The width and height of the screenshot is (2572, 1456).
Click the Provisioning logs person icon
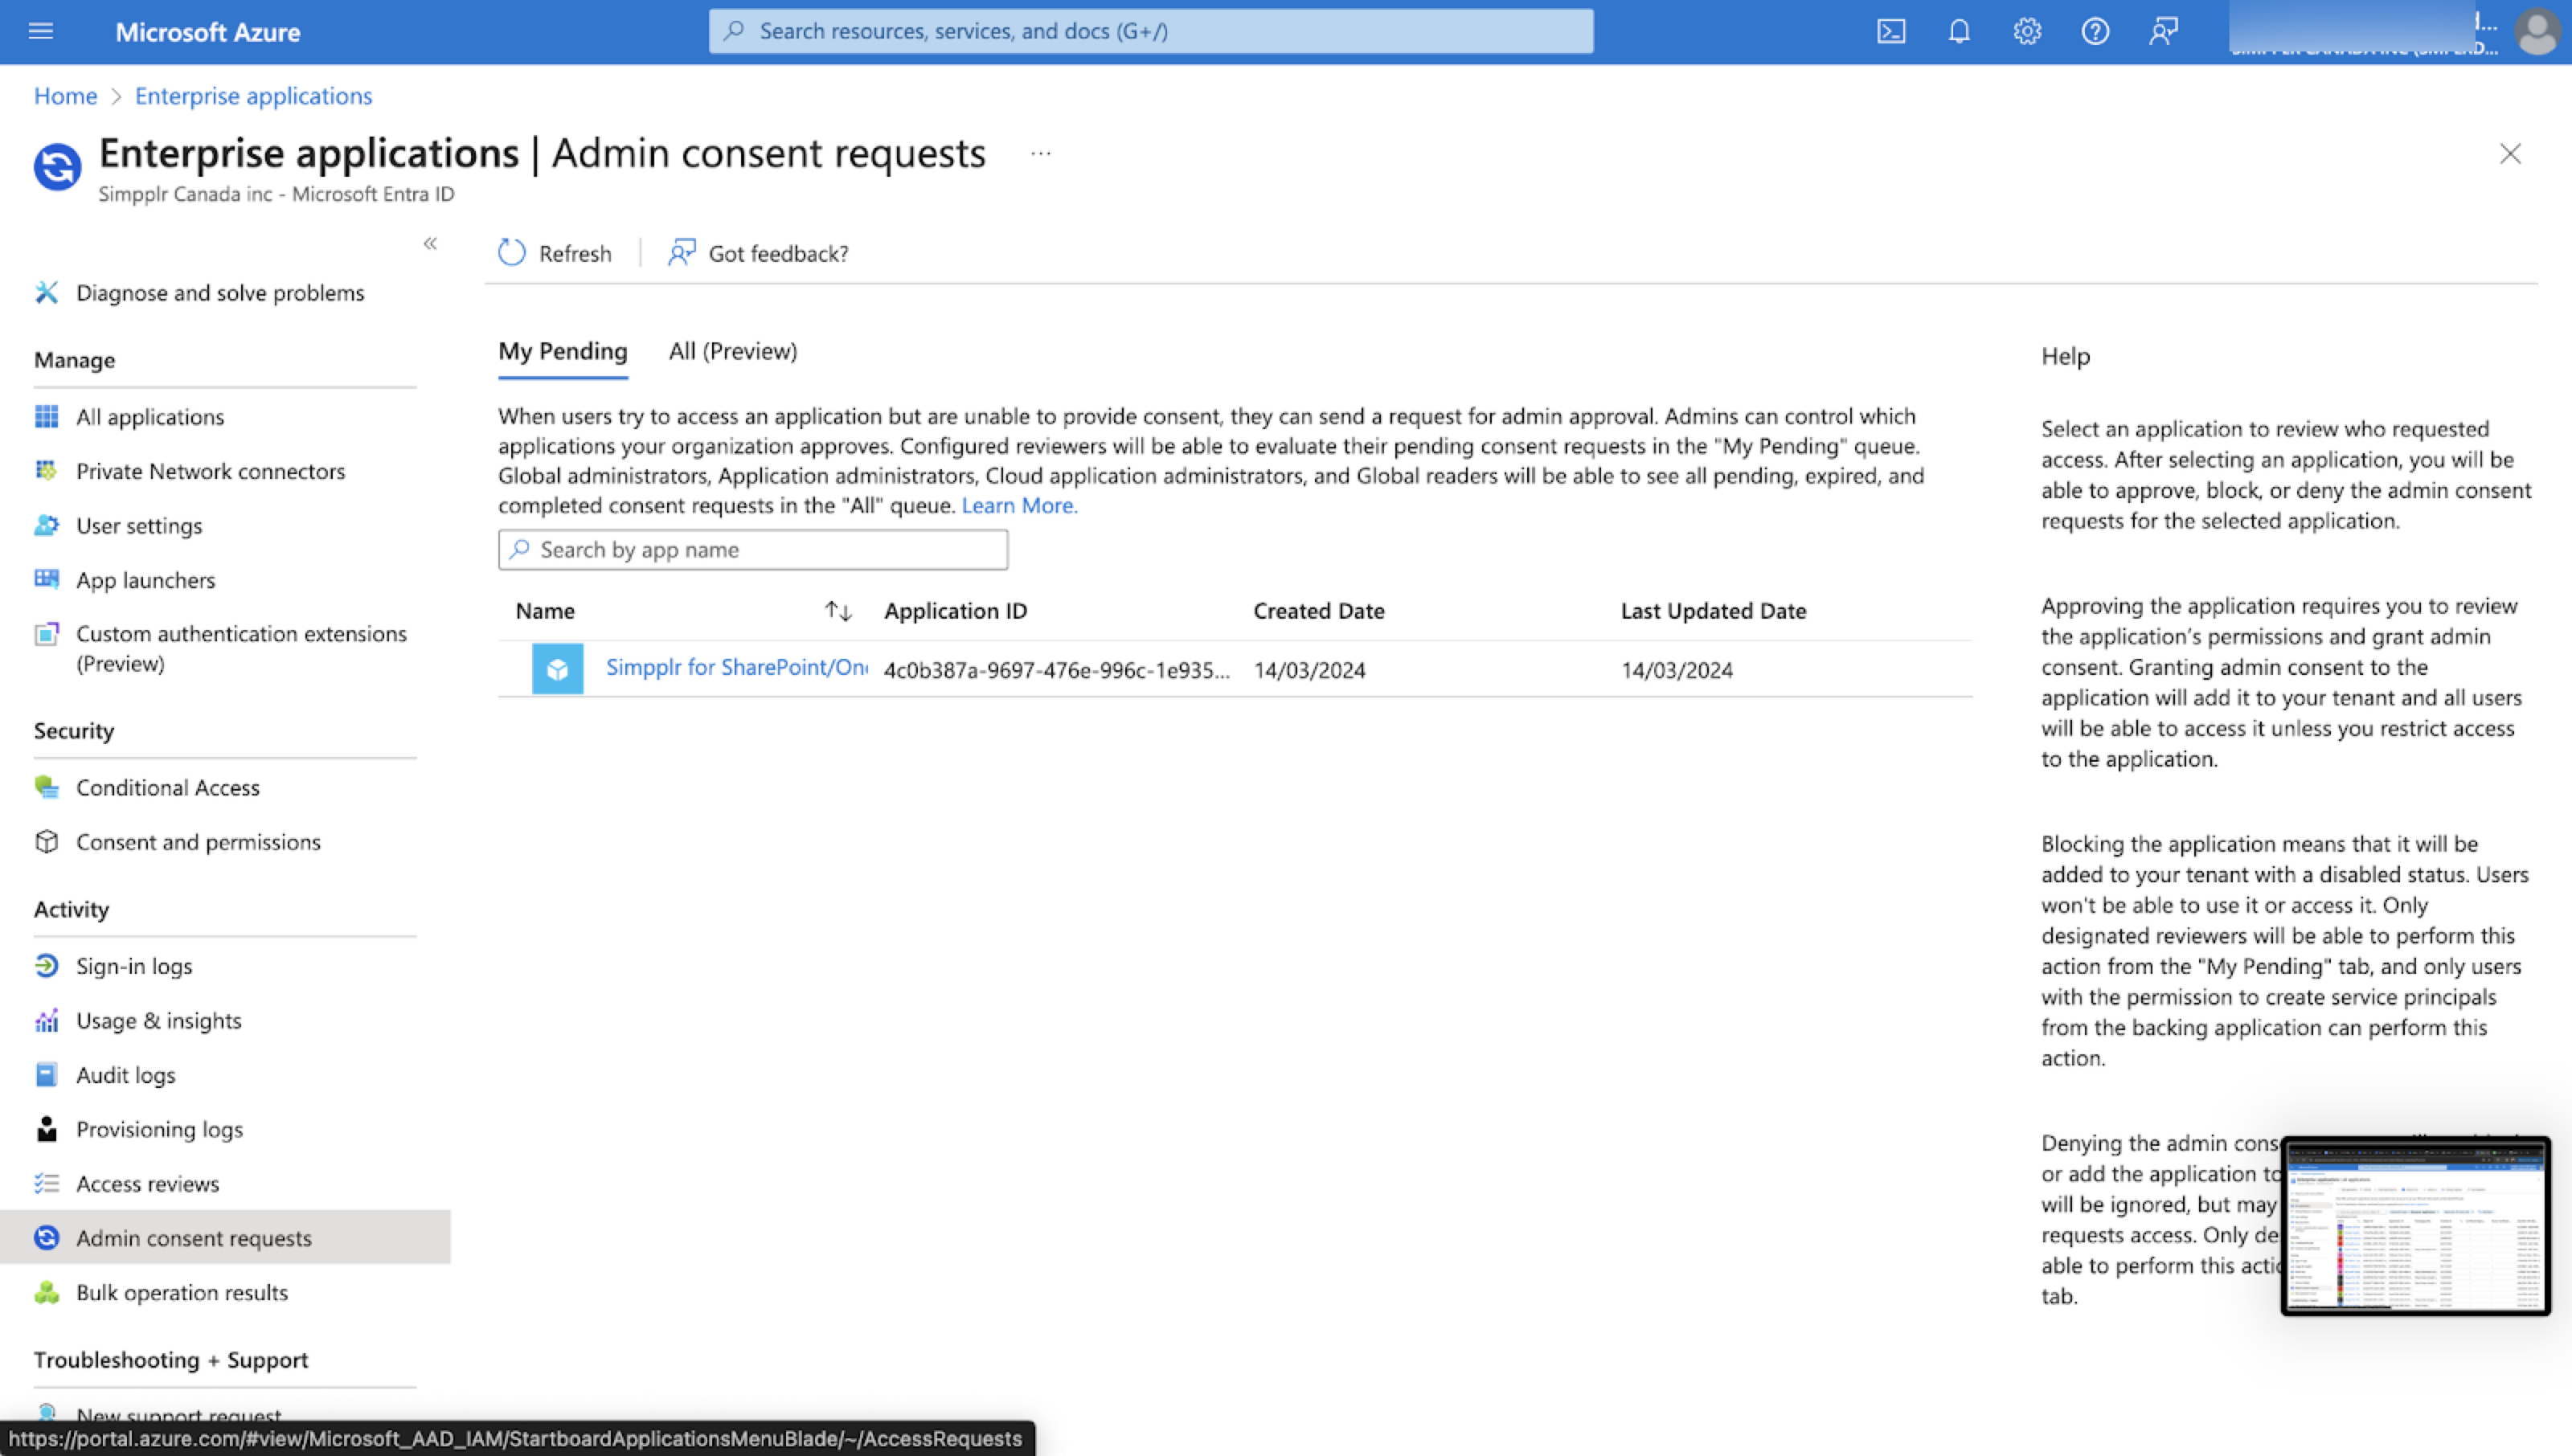point(46,1128)
